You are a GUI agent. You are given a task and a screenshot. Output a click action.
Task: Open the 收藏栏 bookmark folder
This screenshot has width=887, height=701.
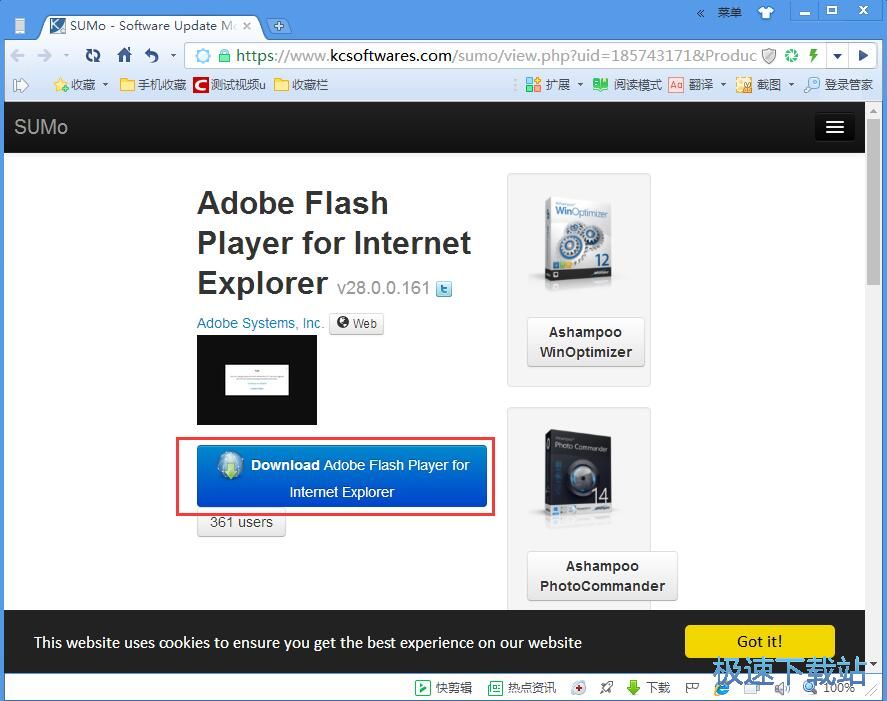(x=301, y=85)
